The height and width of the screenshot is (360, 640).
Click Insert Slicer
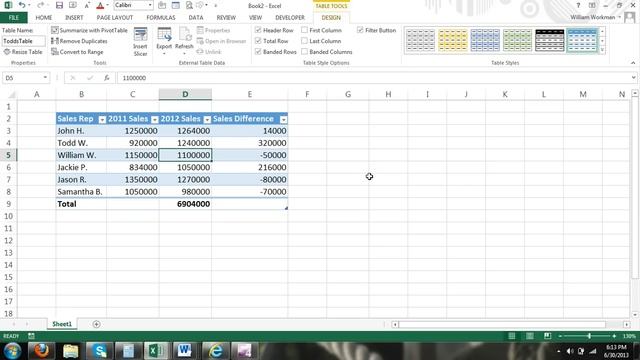[x=140, y=42]
